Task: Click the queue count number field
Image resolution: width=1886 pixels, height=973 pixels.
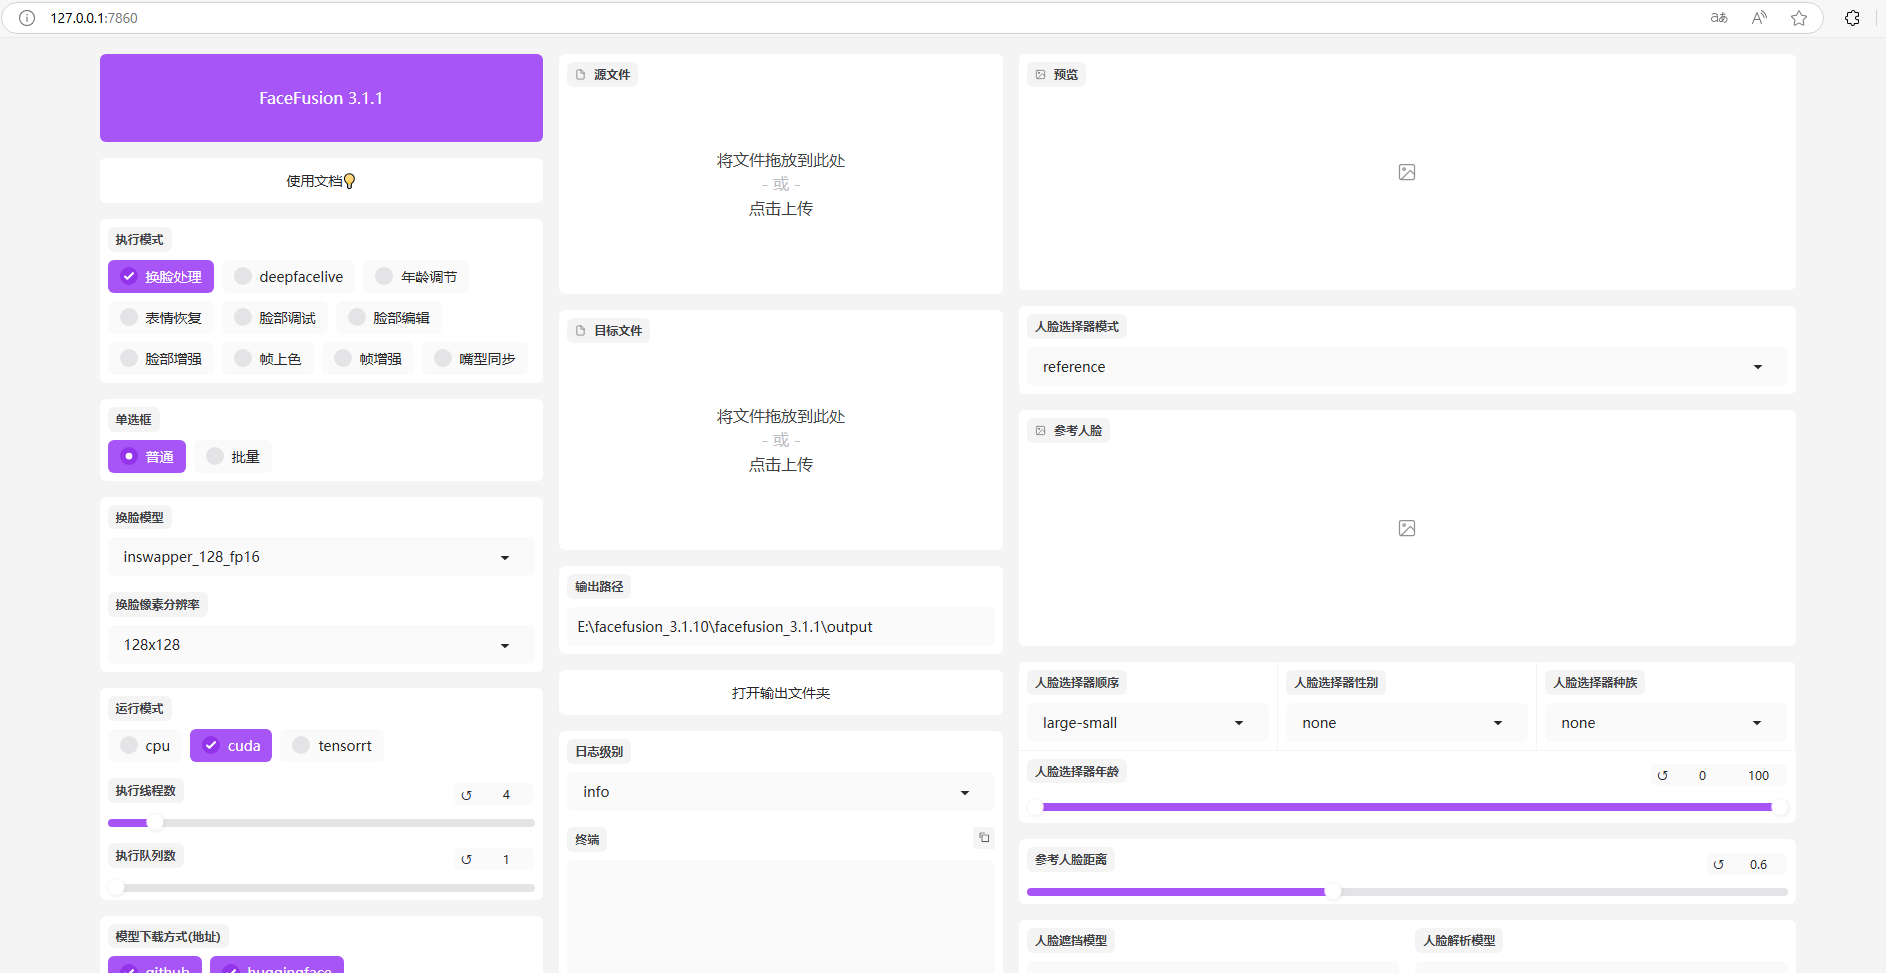Action: 507,860
